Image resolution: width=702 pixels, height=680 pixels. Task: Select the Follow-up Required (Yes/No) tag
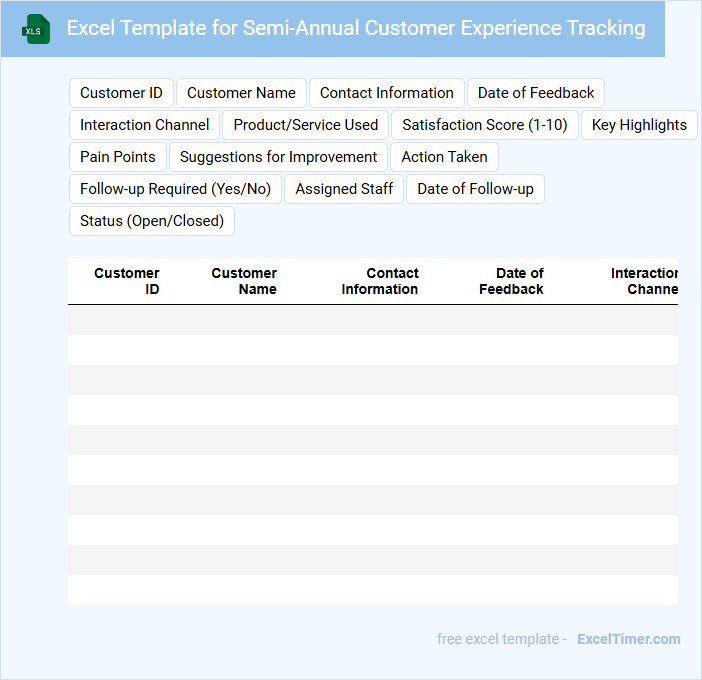click(176, 189)
